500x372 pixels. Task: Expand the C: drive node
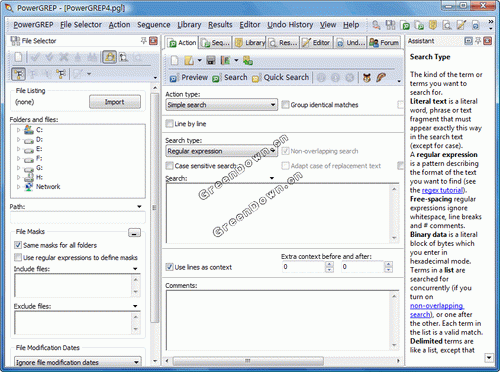[x=18, y=130]
